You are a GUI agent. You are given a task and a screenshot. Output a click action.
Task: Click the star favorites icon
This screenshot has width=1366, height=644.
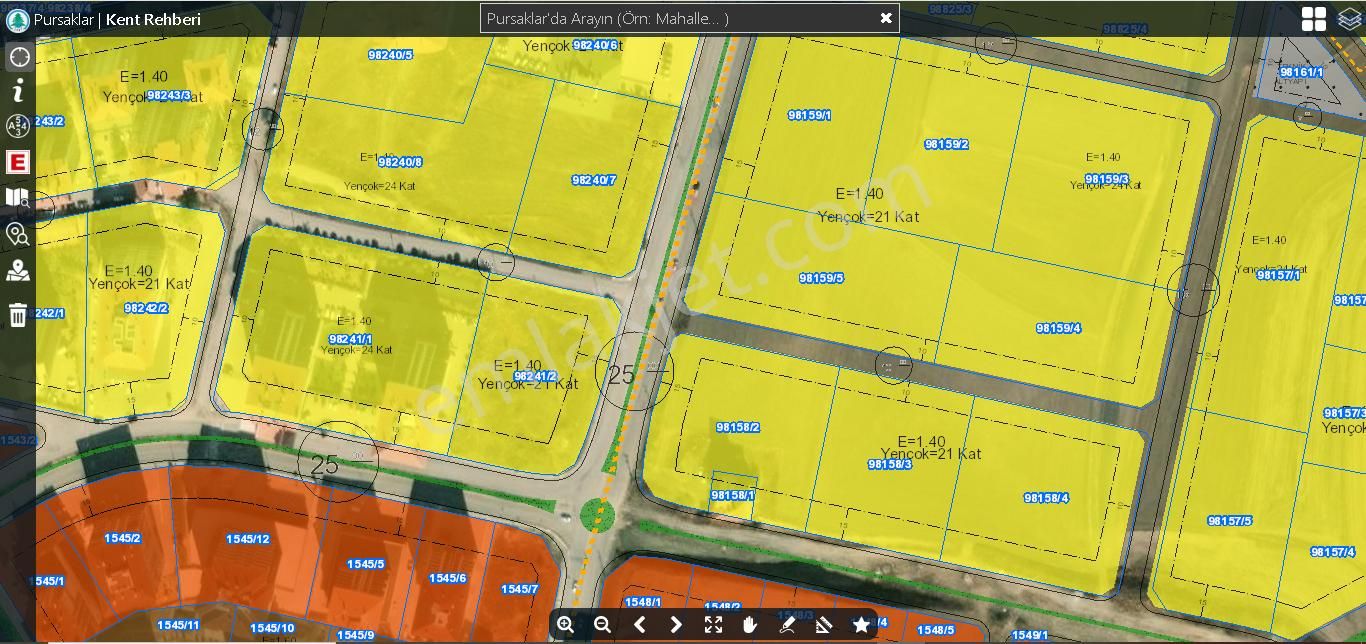(x=861, y=625)
